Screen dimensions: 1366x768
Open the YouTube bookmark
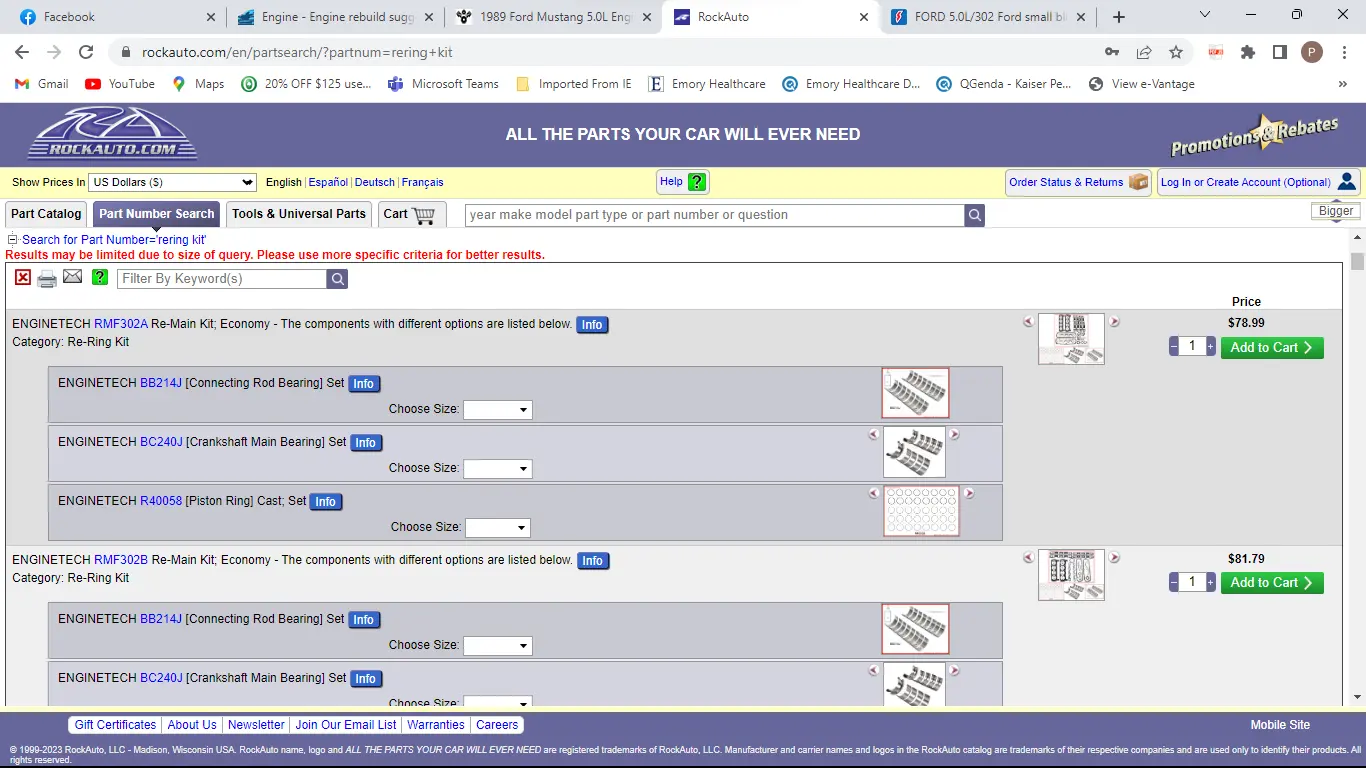120,84
